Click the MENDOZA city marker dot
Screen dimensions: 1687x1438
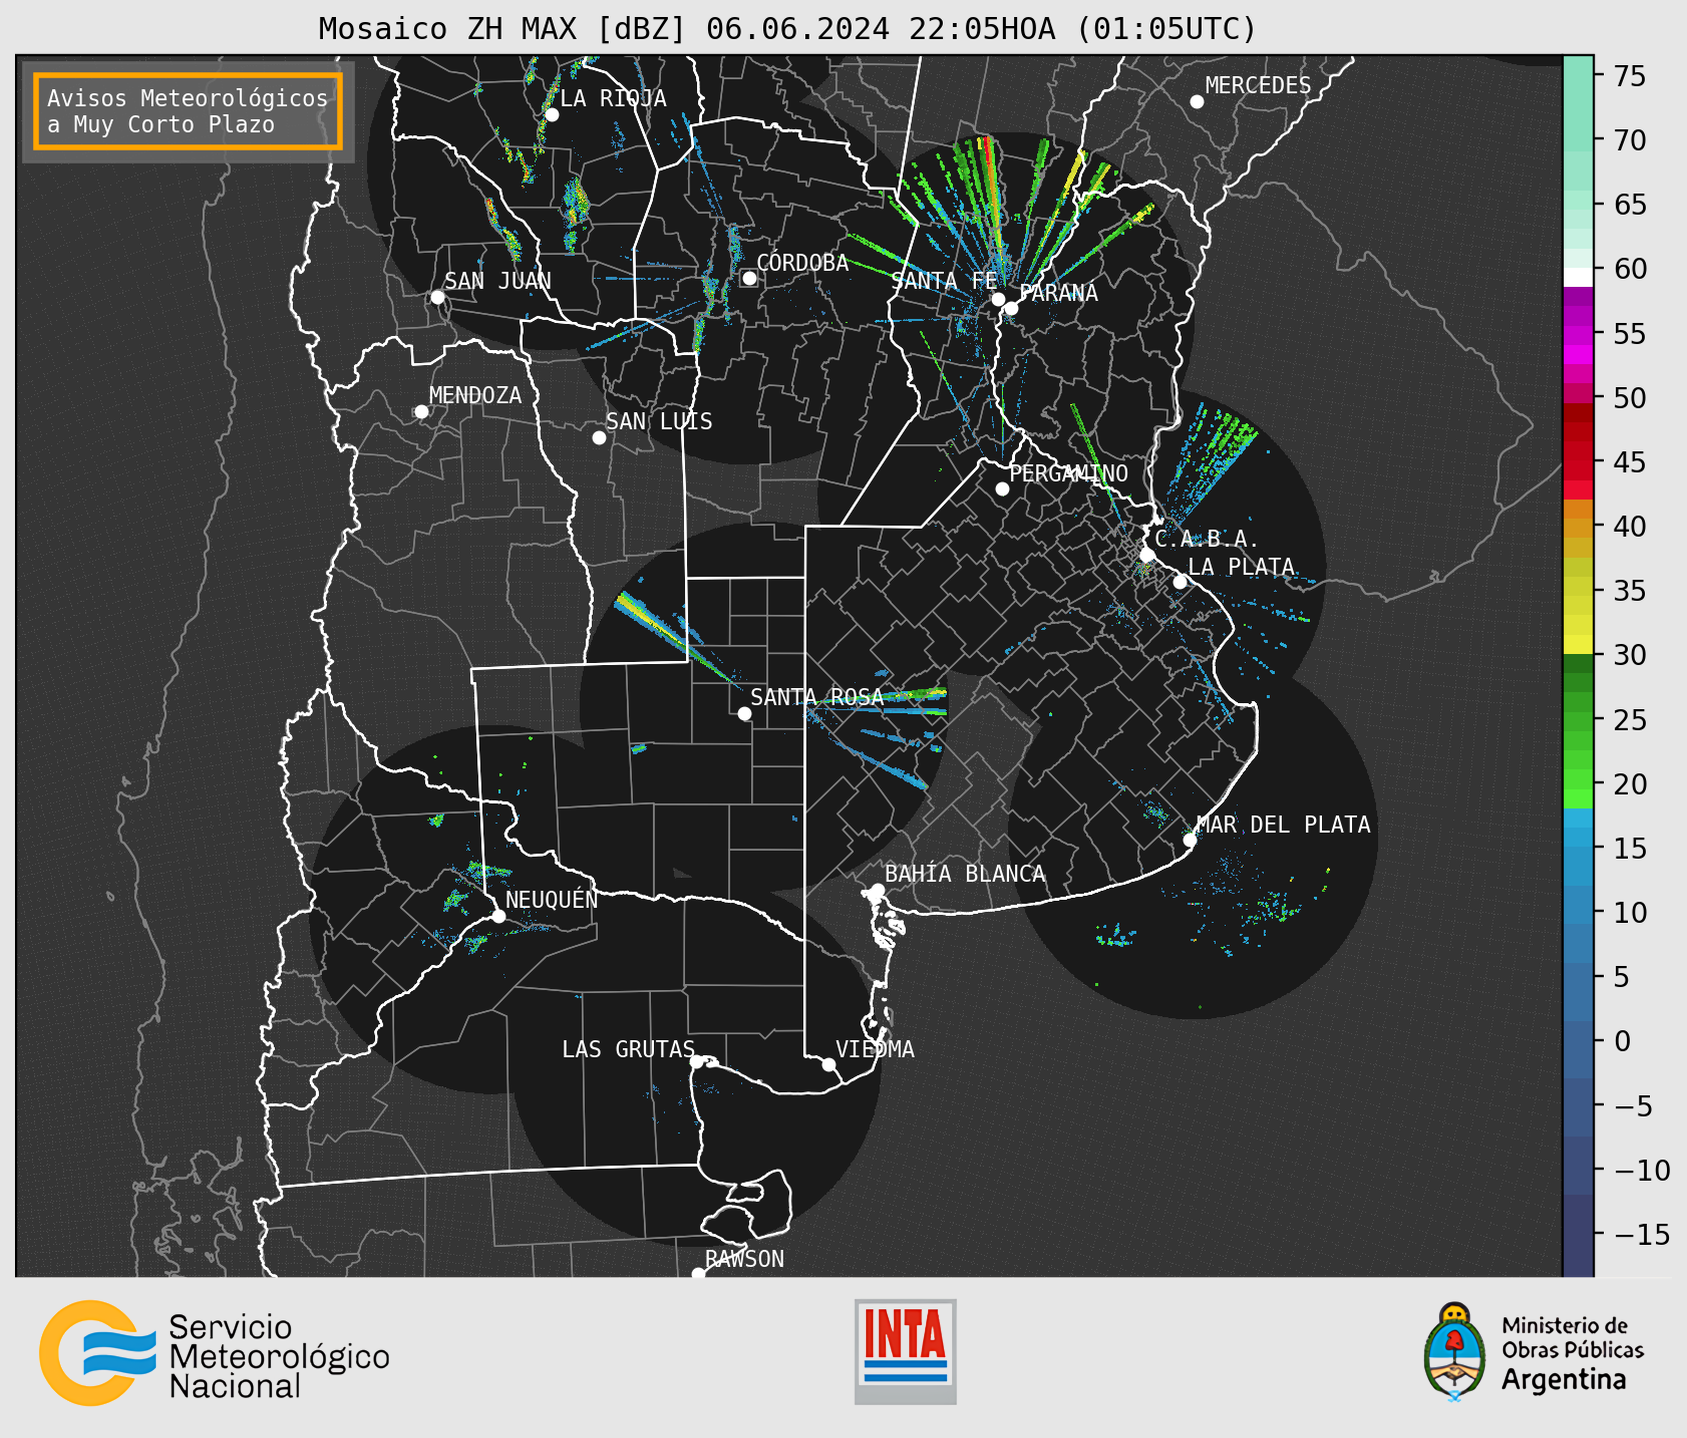[x=422, y=412]
